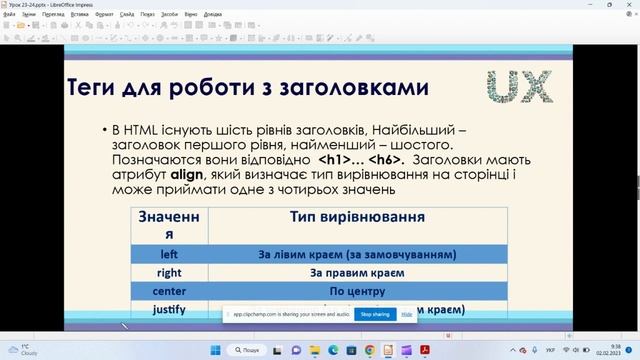640x360 pixels.
Task: Open the Вікно menu
Action: pos(191,14)
